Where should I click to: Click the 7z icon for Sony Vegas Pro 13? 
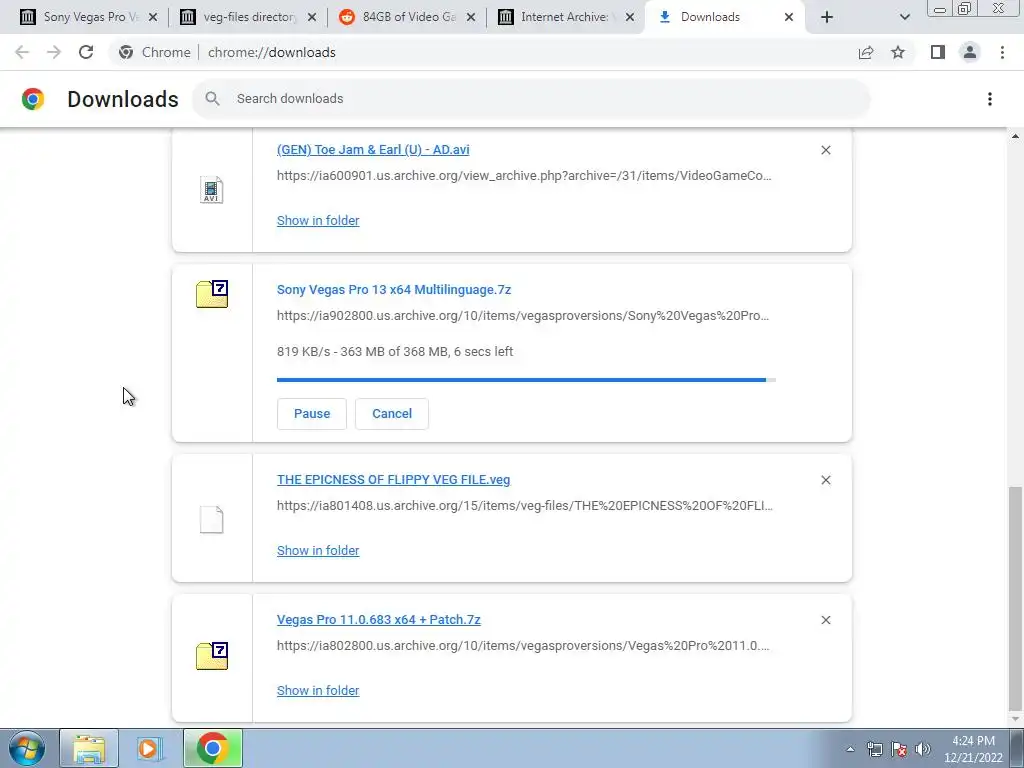point(212,294)
